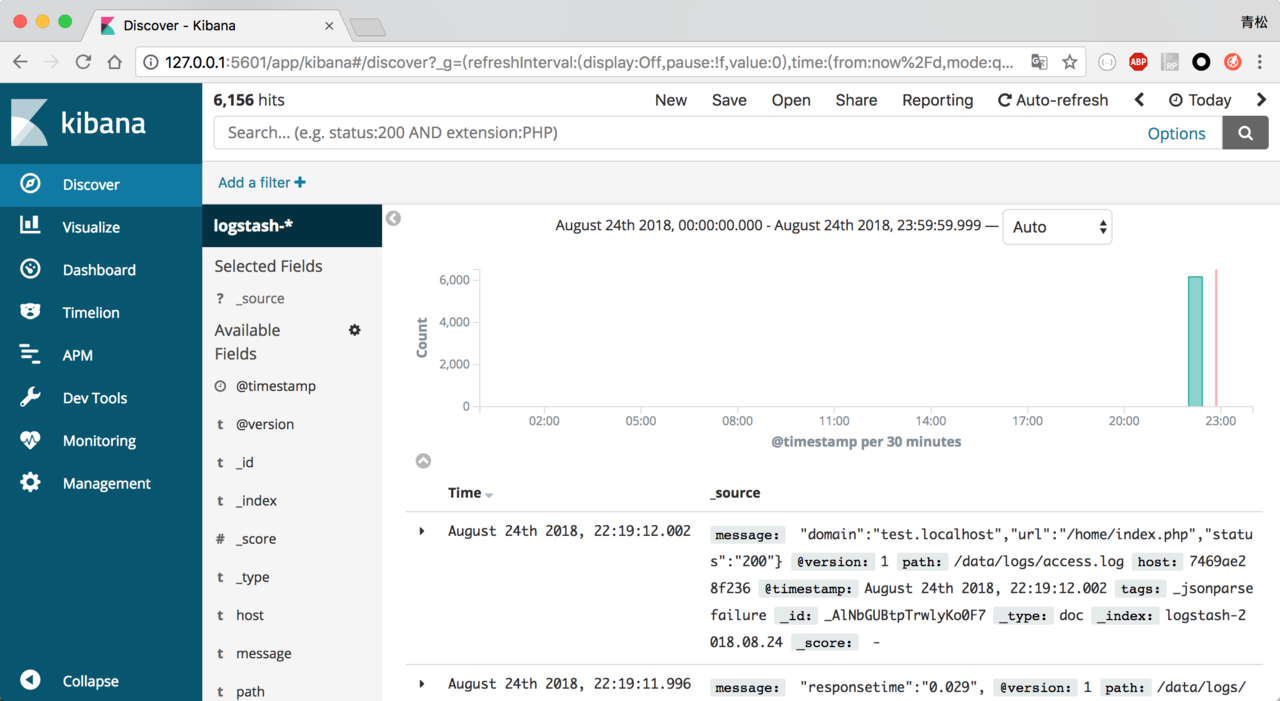Image resolution: width=1280 pixels, height=701 pixels.
Task: Open a new browser tab
Action: tap(367, 27)
